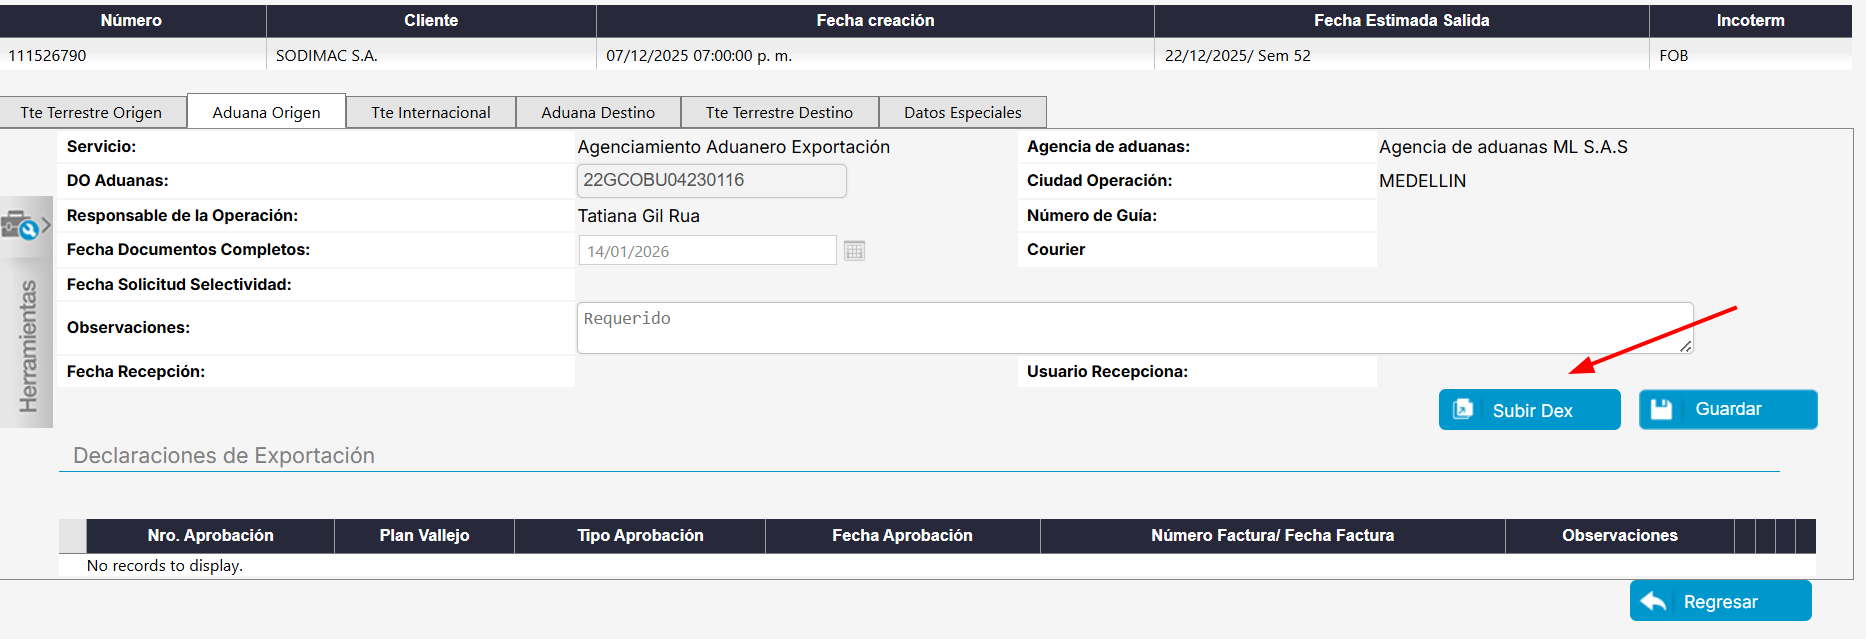This screenshot has width=1866, height=639.
Task: Click the DO Aduanas field
Action: 711,181
